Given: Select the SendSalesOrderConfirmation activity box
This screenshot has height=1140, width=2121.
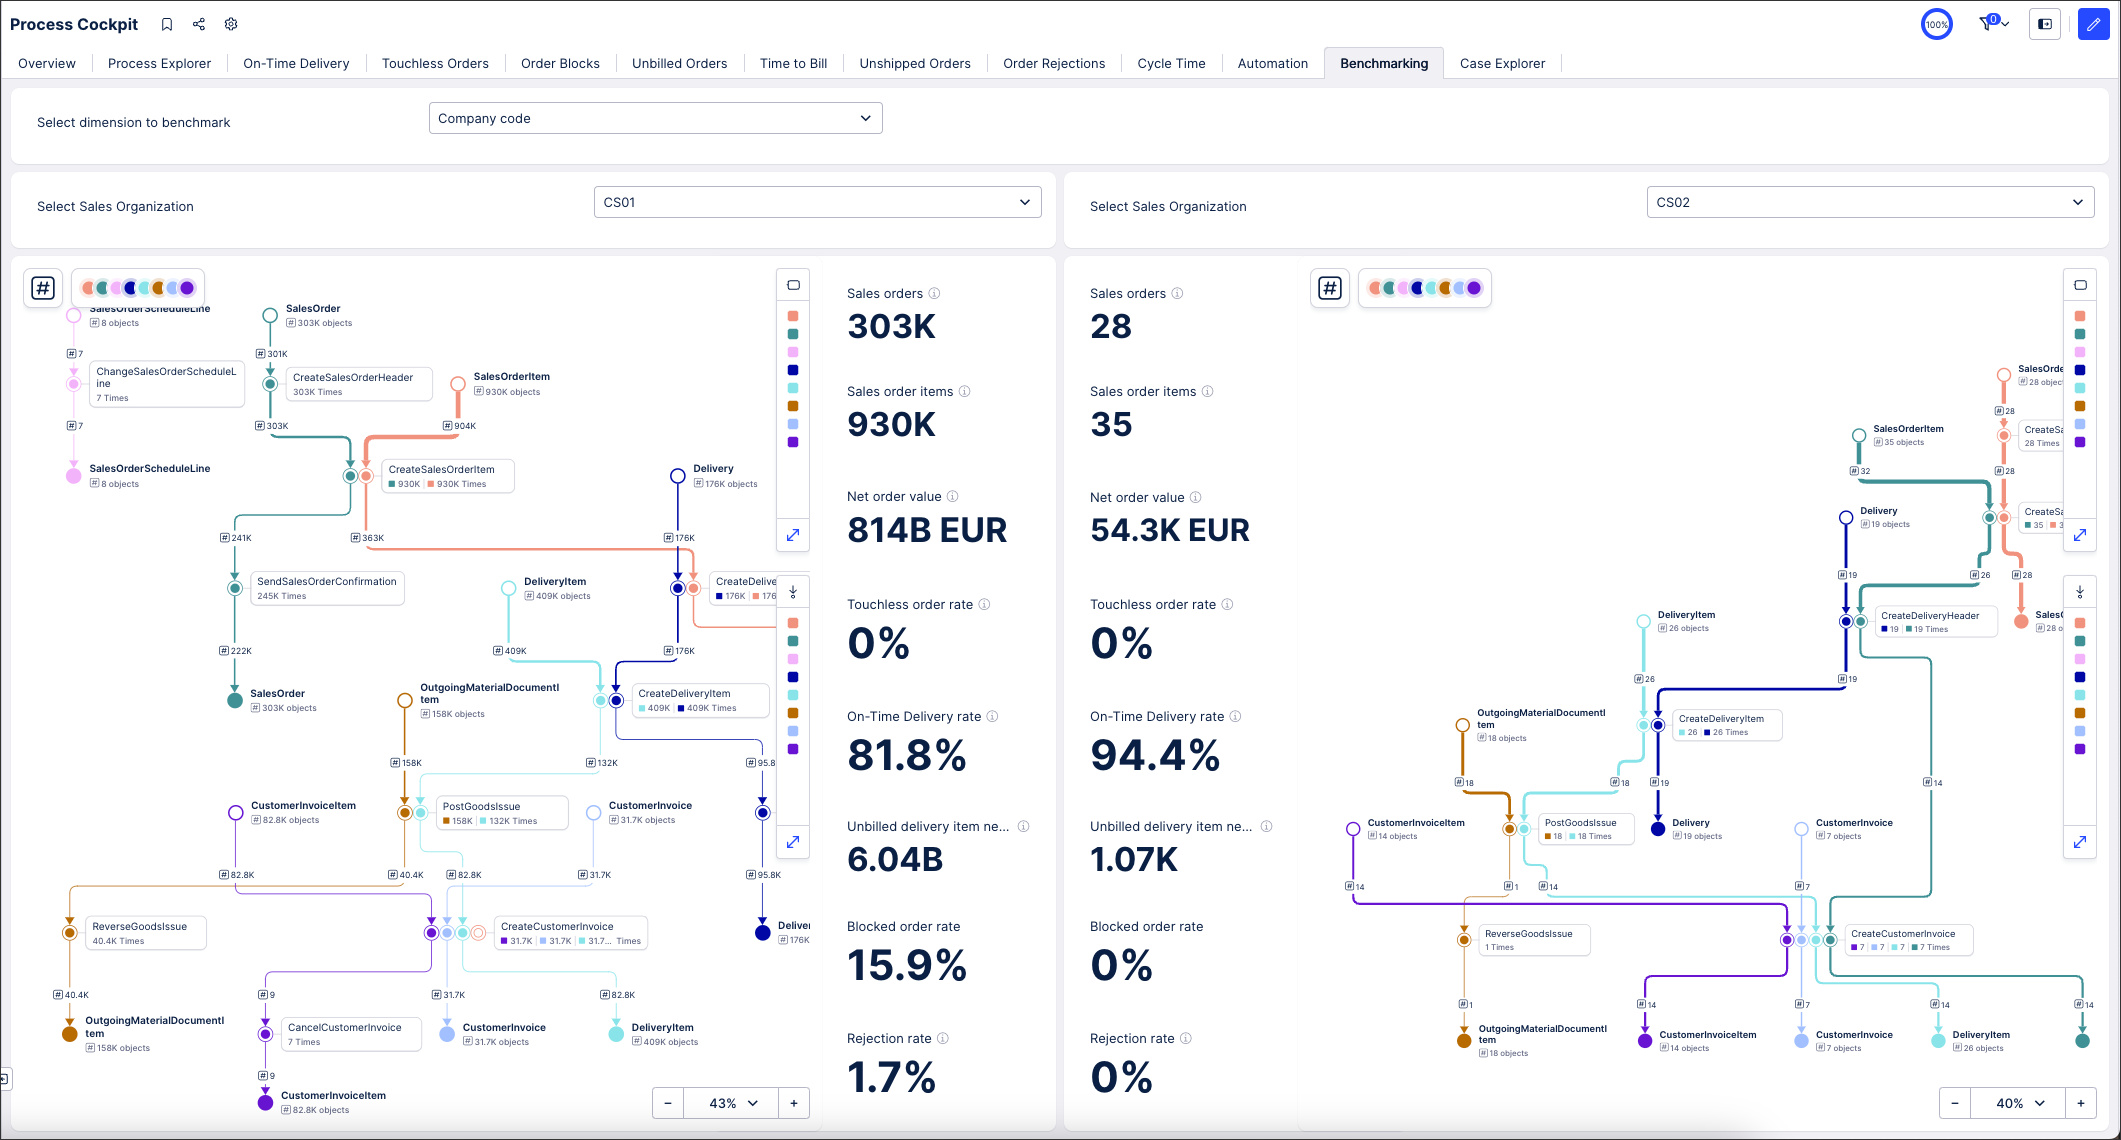Looking at the screenshot, I should pos(328,588).
